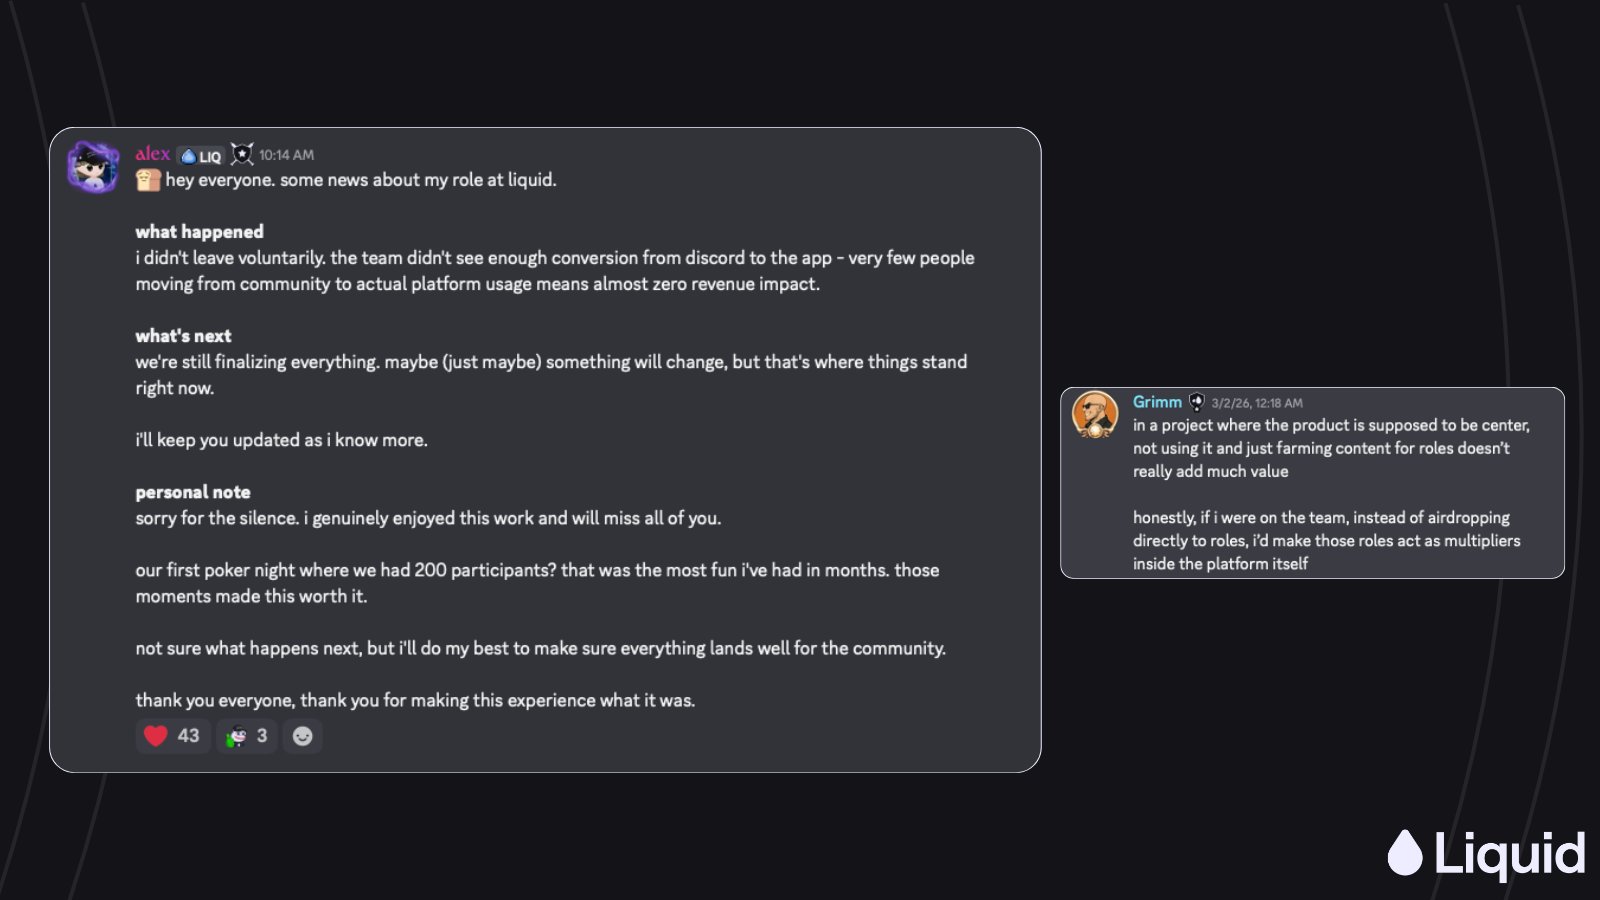Open the add reaction smiley button

click(302, 736)
